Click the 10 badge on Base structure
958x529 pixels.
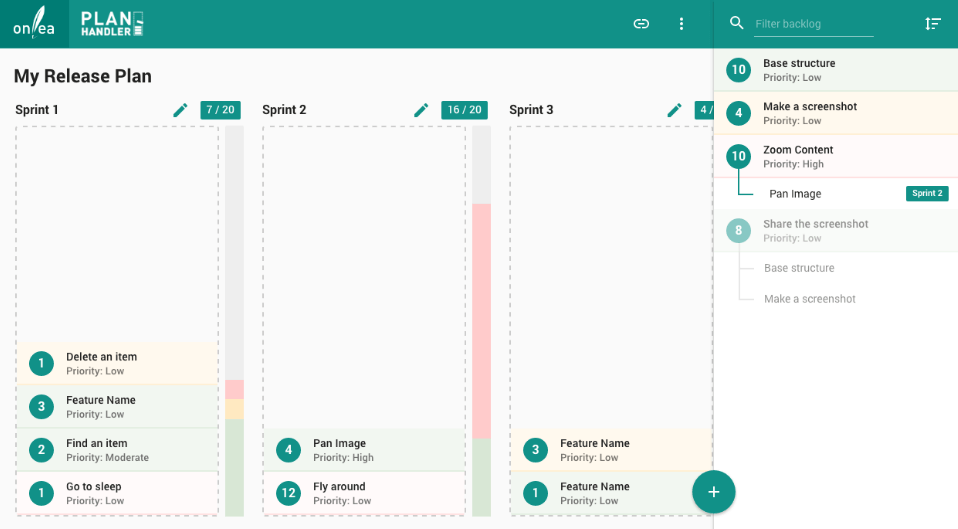[738, 70]
